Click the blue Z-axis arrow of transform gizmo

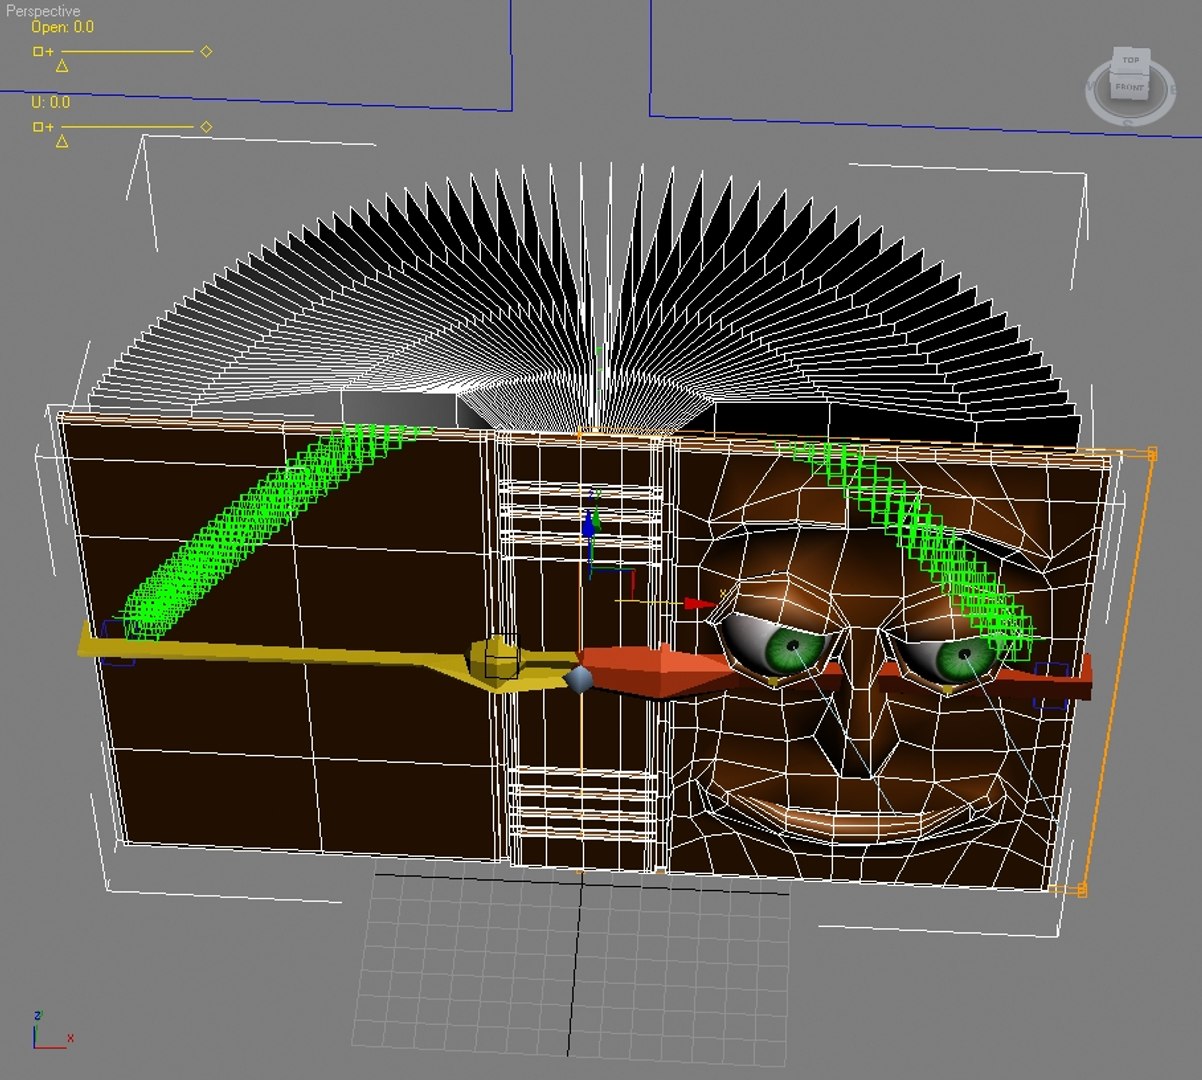(x=589, y=524)
